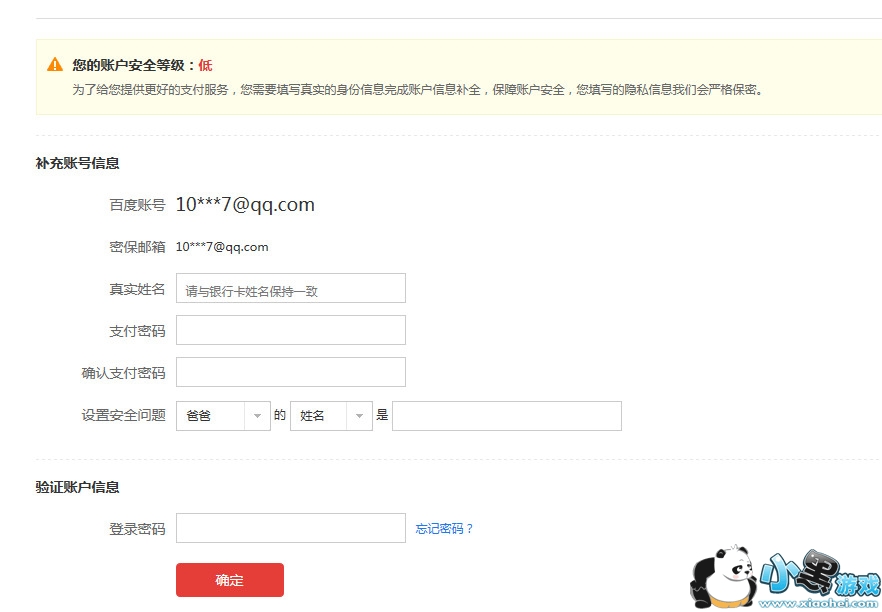Click the 密保邮箱 email 10***7@qq.com
This screenshot has width=882, height=612.
pyautogui.click(x=222, y=247)
